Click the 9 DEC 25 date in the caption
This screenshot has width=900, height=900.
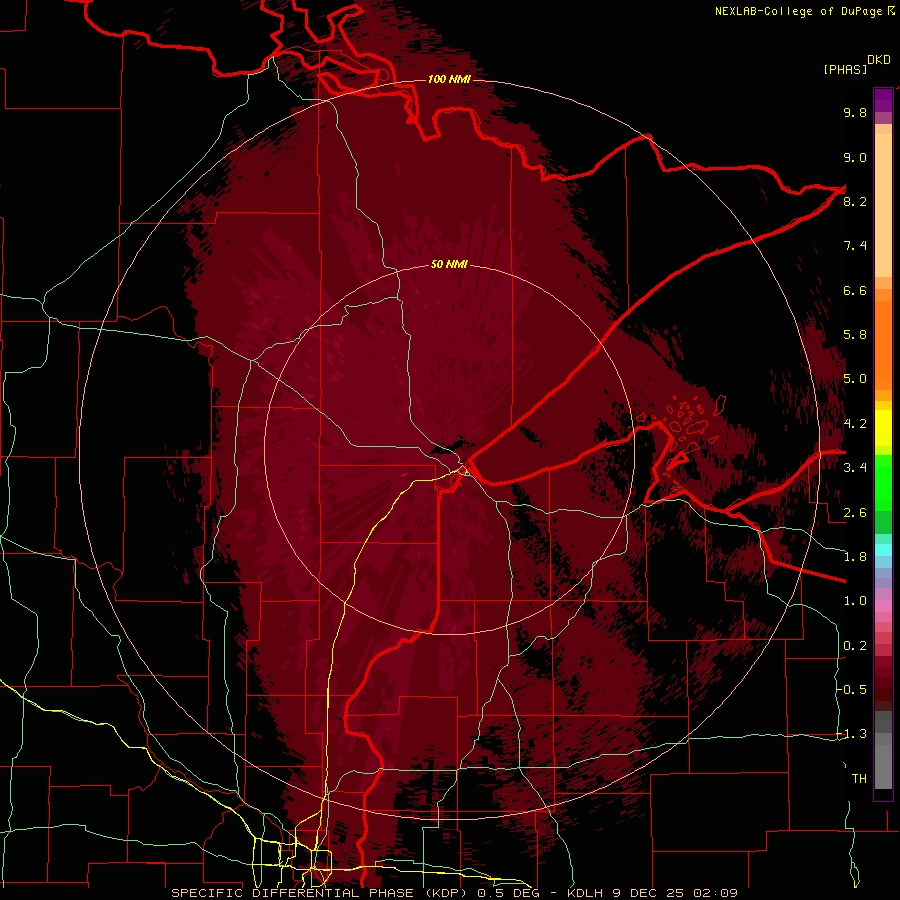[649, 893]
